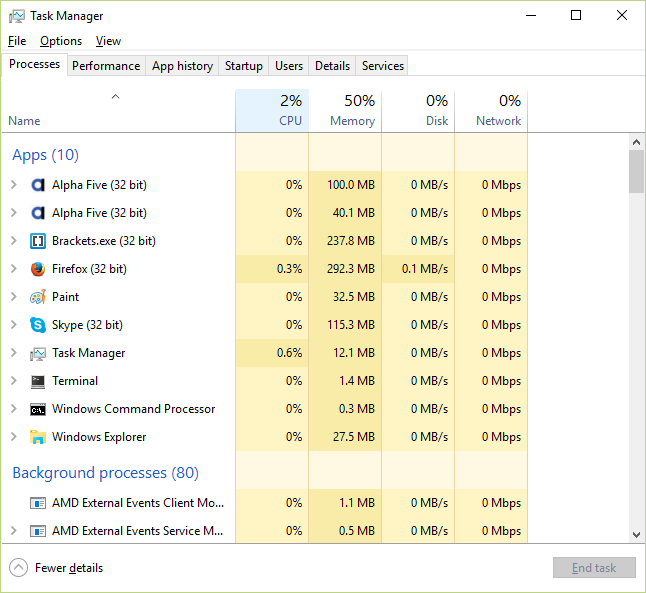The height and width of the screenshot is (593, 646).
Task: Select the Firefox (32 bit) row name
Action: (x=89, y=269)
